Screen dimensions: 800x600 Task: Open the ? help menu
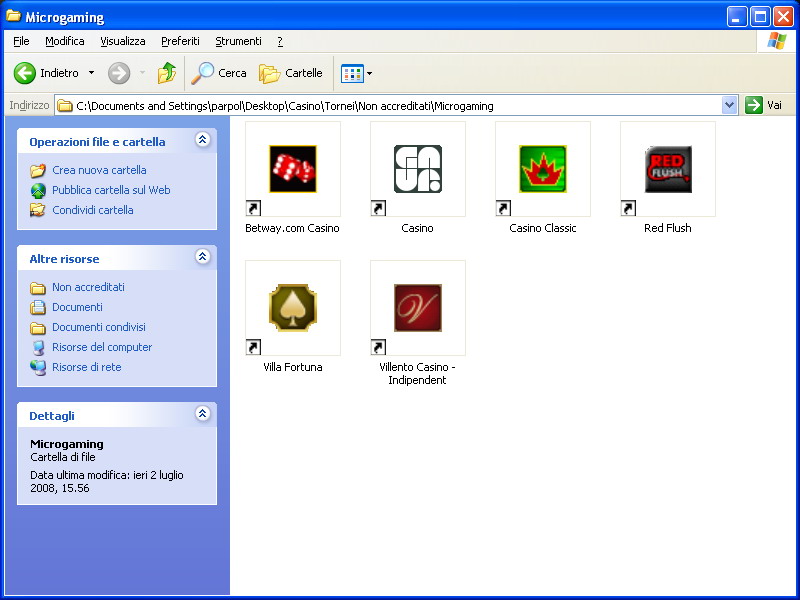[280, 41]
